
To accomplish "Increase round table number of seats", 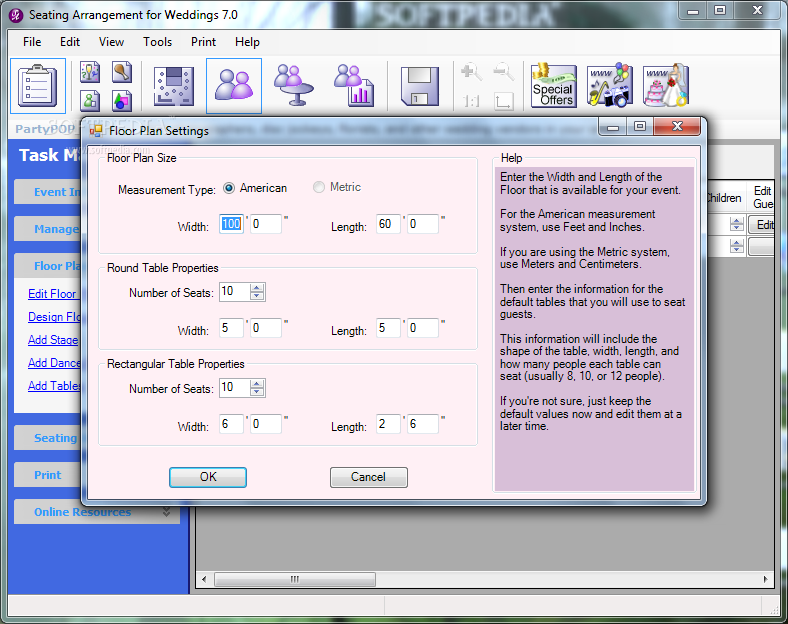I will 257,288.
